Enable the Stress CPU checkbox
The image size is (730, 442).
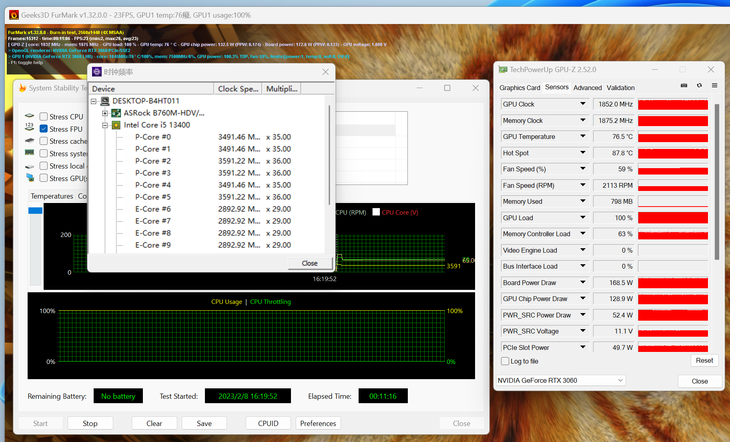point(44,116)
